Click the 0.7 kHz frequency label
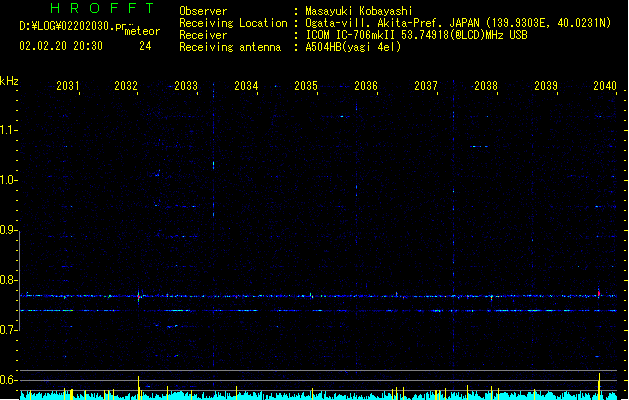Screen dimensions: 629x400 8,330
